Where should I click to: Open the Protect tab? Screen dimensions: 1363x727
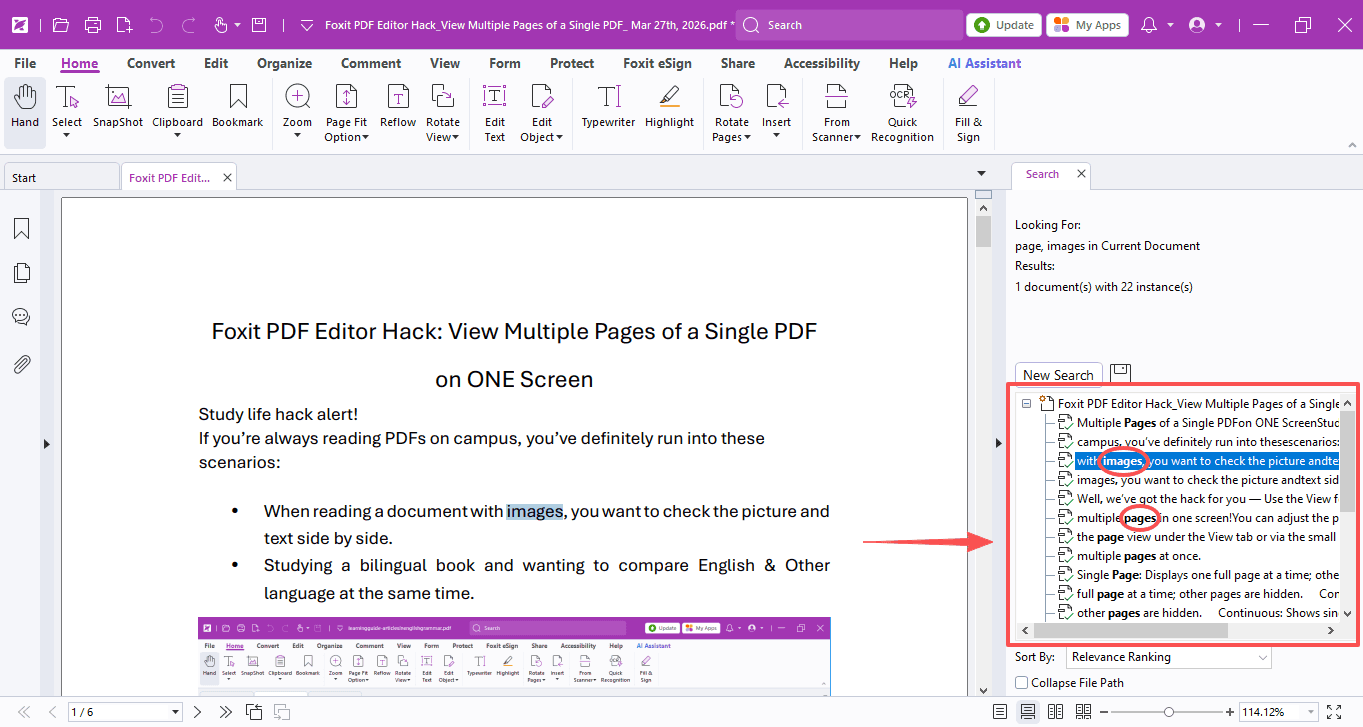pos(572,63)
